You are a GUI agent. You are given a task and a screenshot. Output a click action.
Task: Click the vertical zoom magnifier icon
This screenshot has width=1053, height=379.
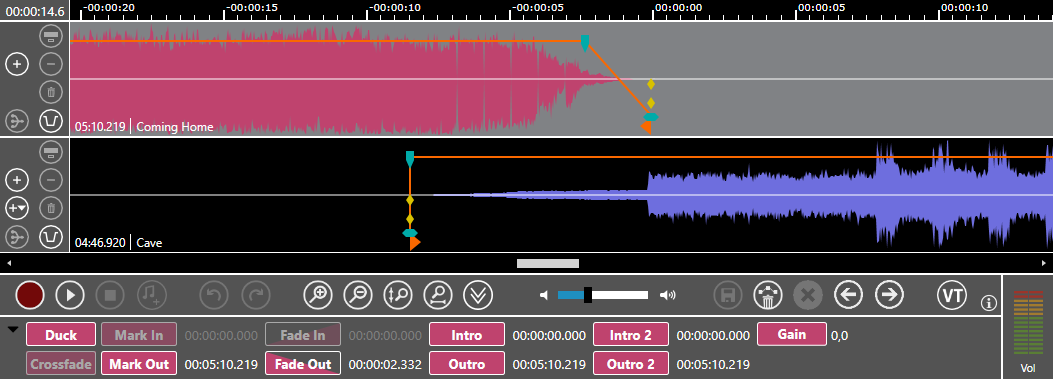[x=398, y=294]
